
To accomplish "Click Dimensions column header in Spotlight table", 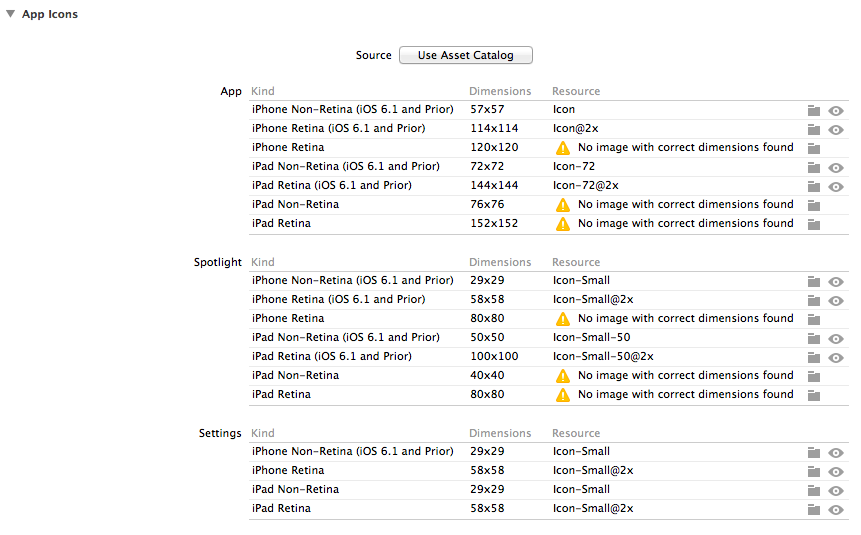I will click(x=500, y=262).
